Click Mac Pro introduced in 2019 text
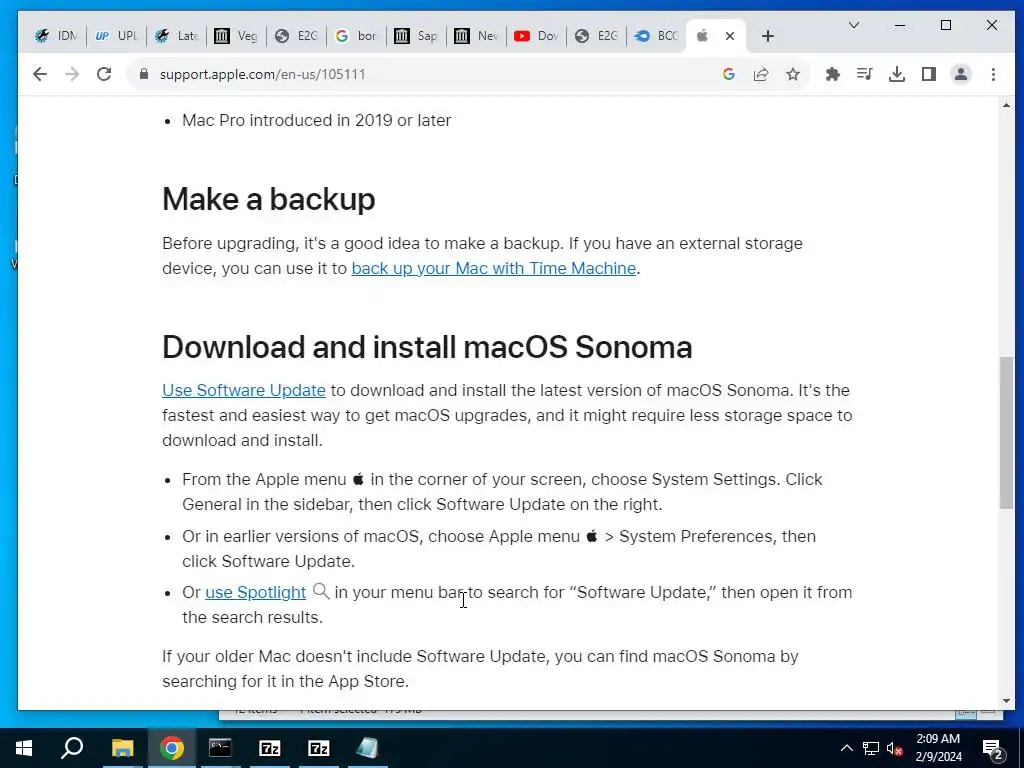 coord(317,120)
